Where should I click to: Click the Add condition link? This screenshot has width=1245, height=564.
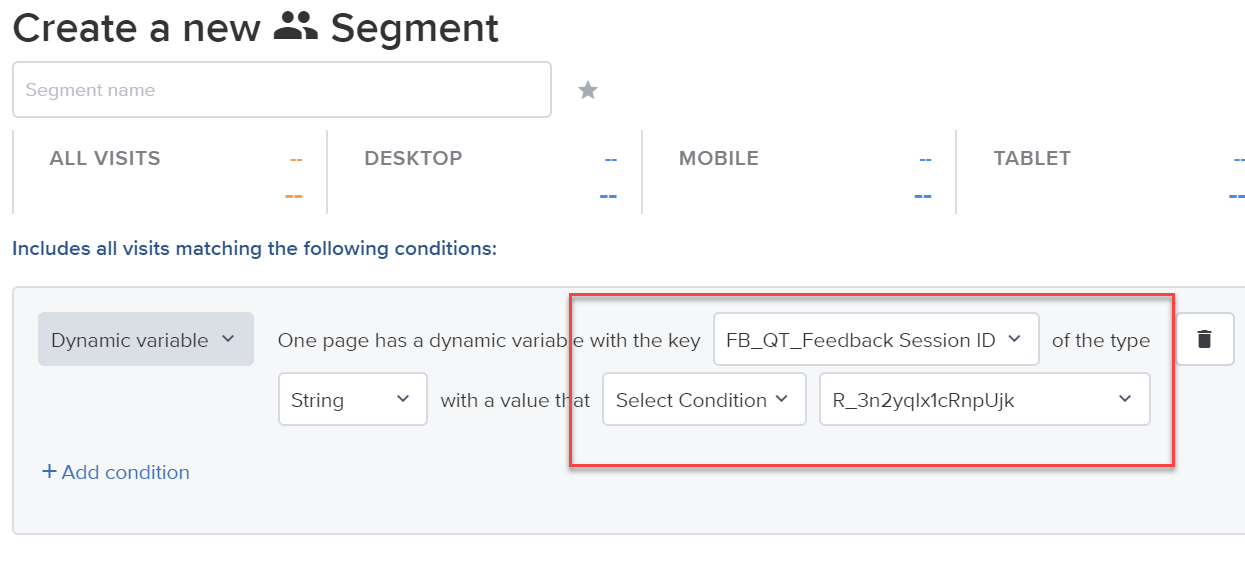pyautogui.click(x=116, y=472)
